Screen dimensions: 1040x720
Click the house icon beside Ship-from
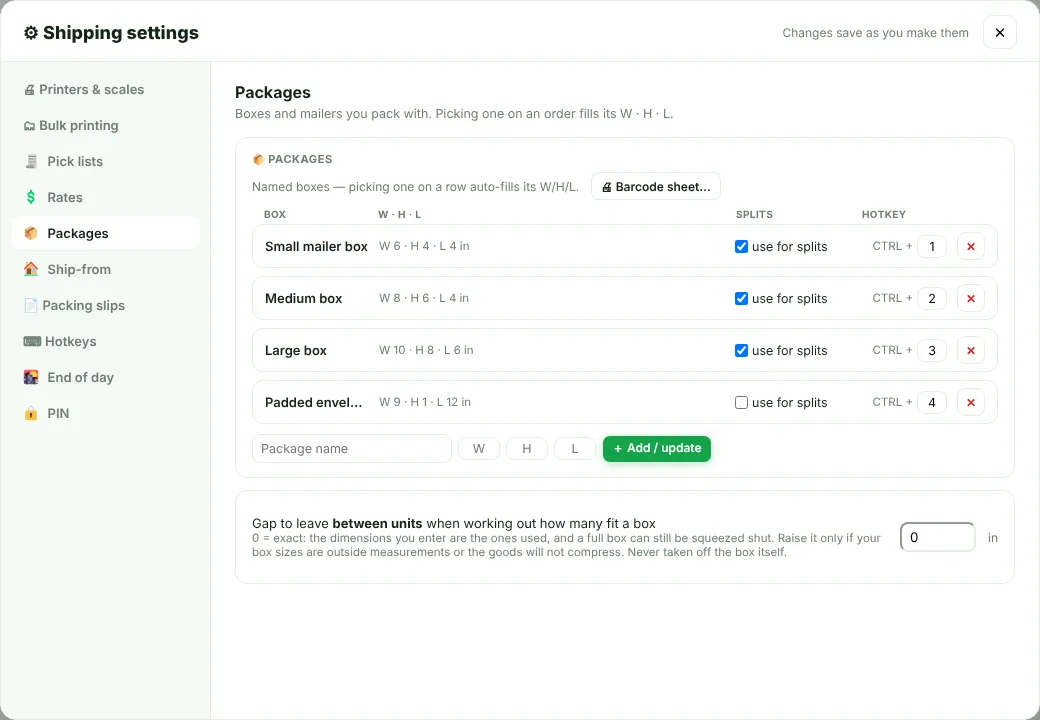31,269
